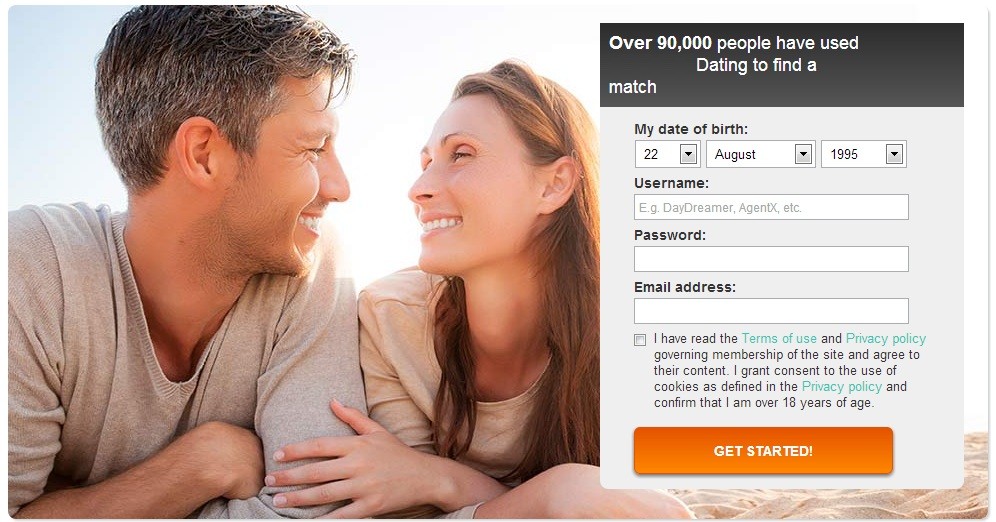Open the Privacy policy link about cookies
This screenshot has height=522, width=996.
pyautogui.click(x=842, y=387)
